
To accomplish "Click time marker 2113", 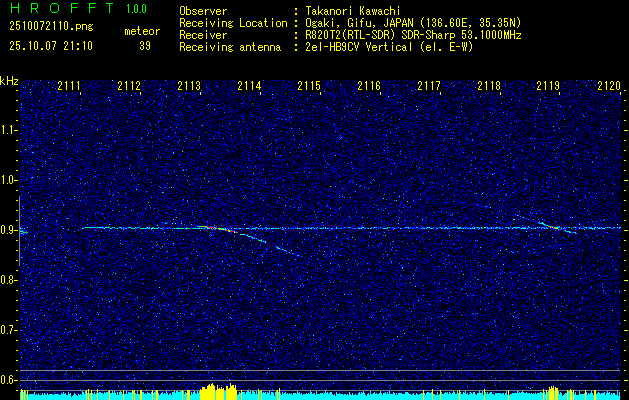I will tap(189, 86).
